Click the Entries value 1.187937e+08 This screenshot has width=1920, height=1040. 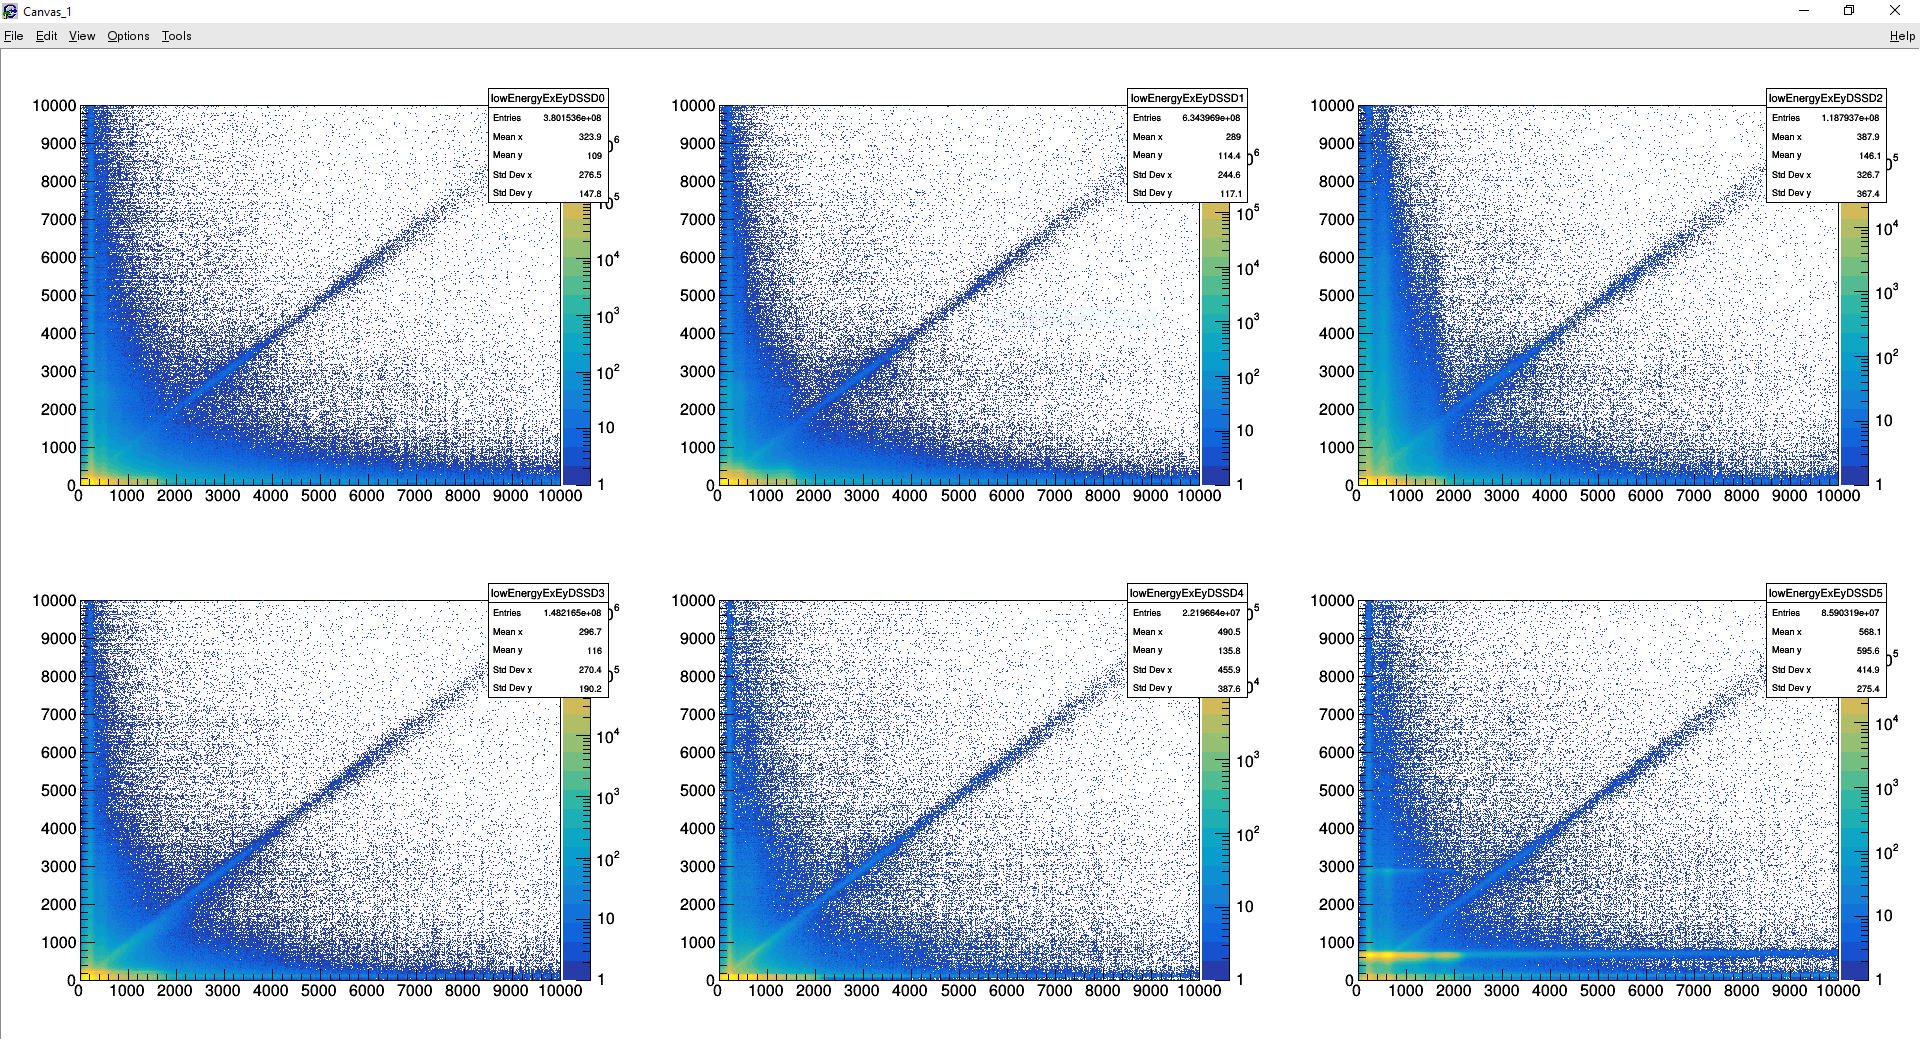[x=1850, y=118]
